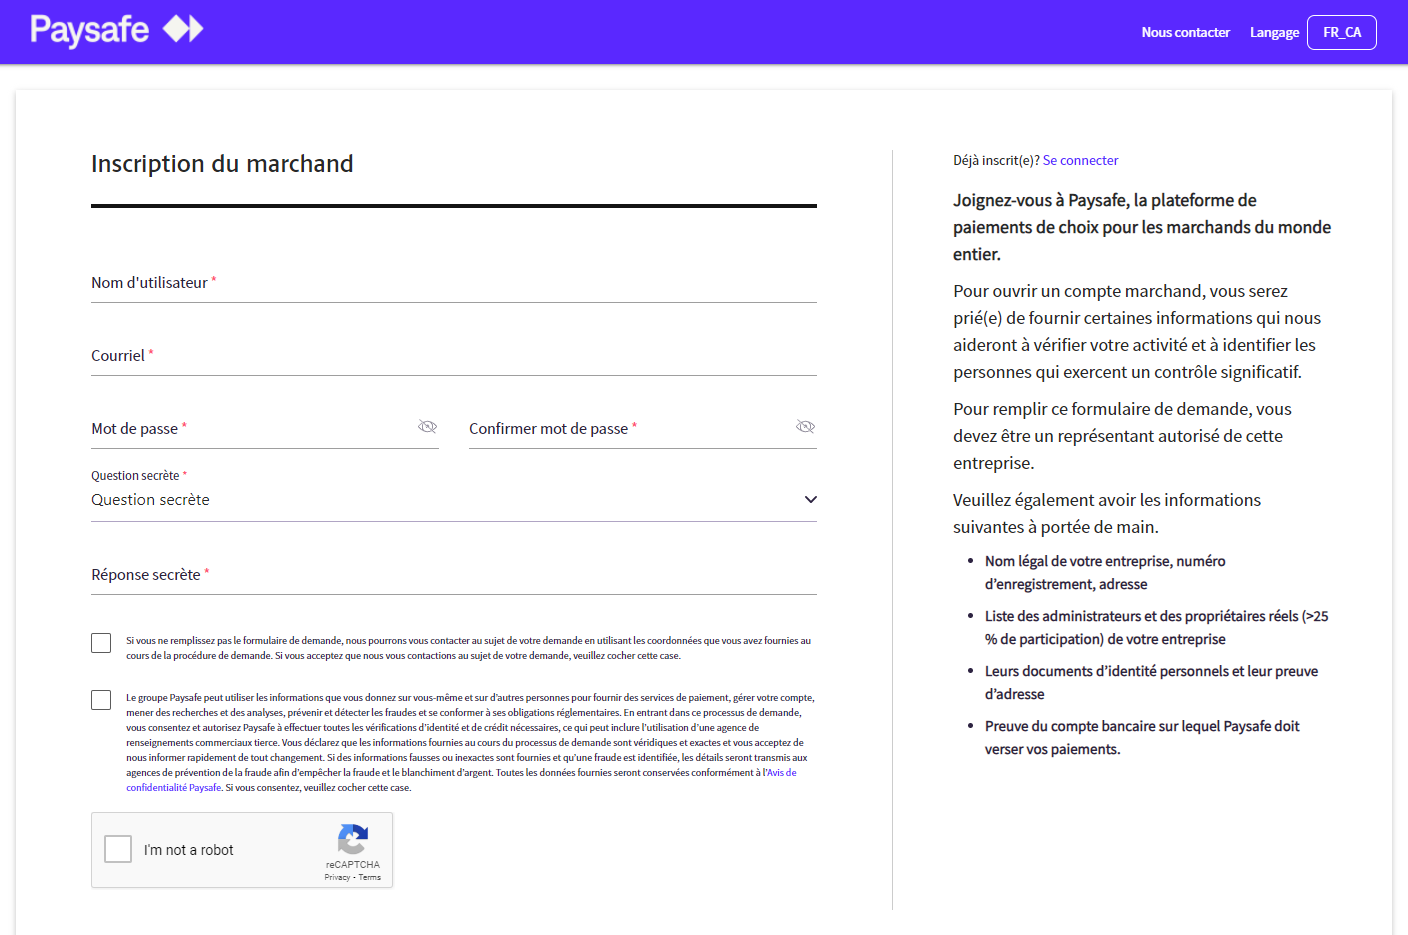Open reCAPTCHA Terms page
Viewport: 1408px width, 935px height.
click(369, 876)
